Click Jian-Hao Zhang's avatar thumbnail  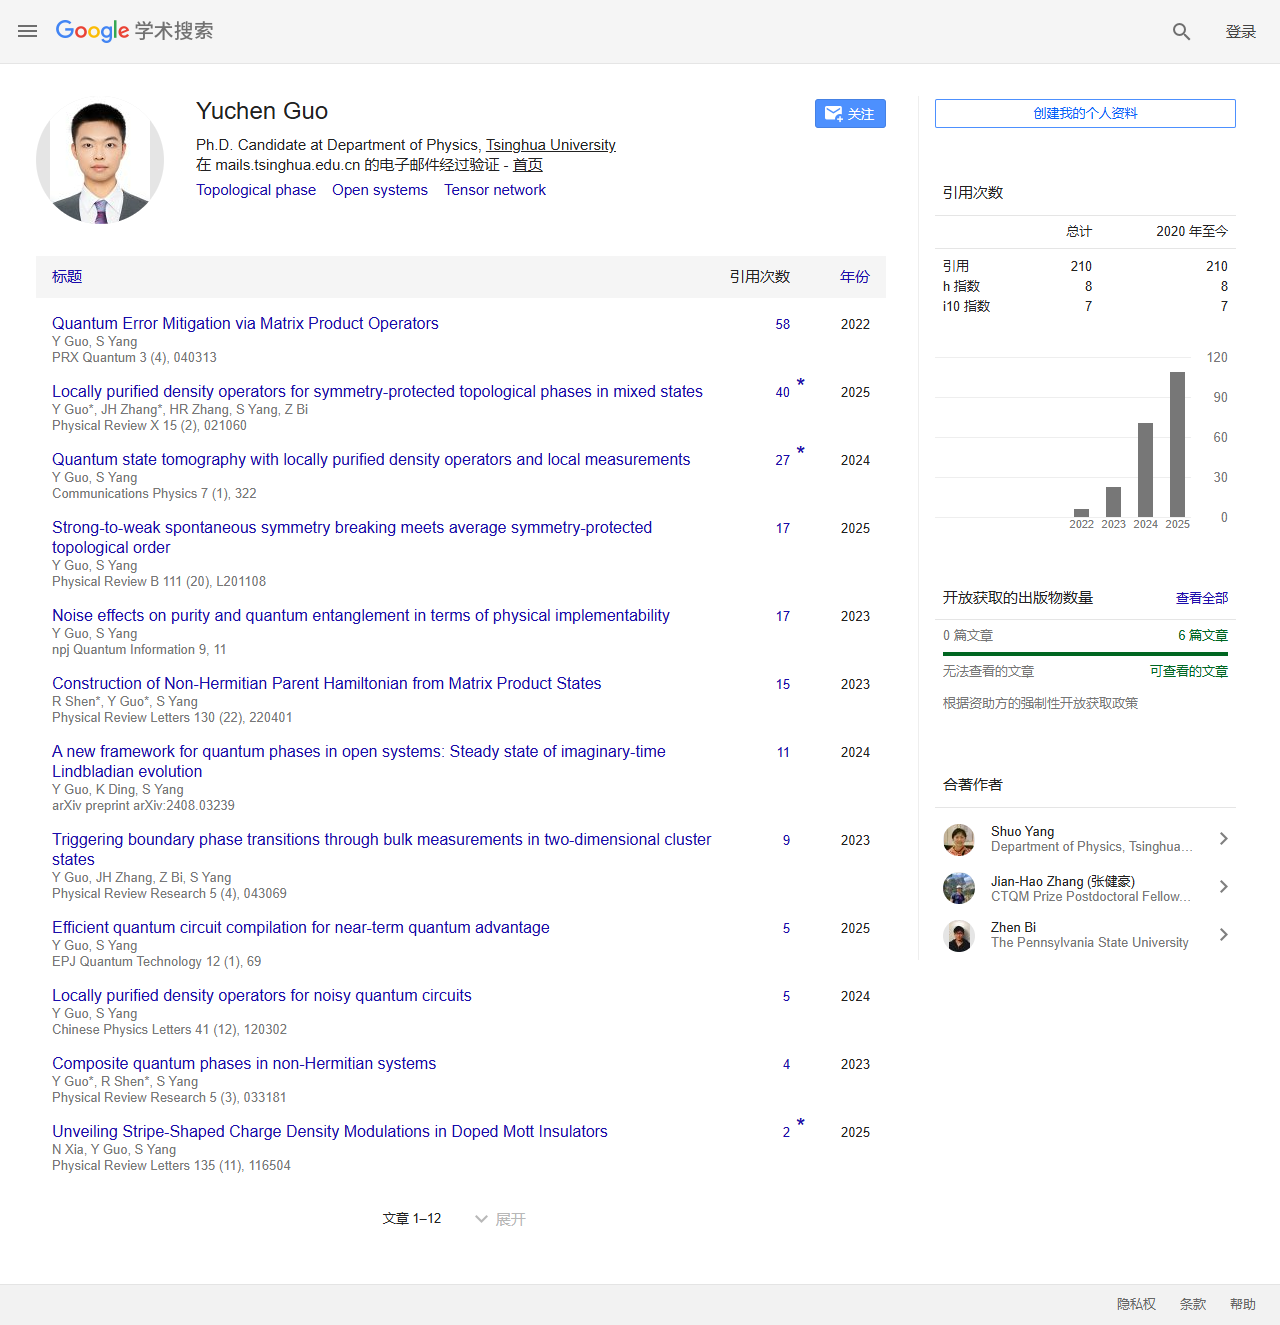click(x=959, y=888)
